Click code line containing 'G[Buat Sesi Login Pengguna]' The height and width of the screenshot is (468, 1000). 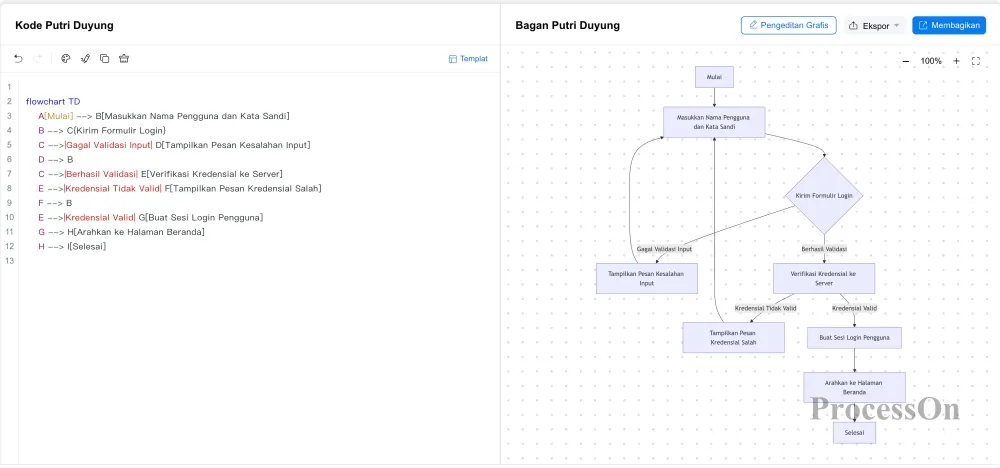click(x=151, y=218)
